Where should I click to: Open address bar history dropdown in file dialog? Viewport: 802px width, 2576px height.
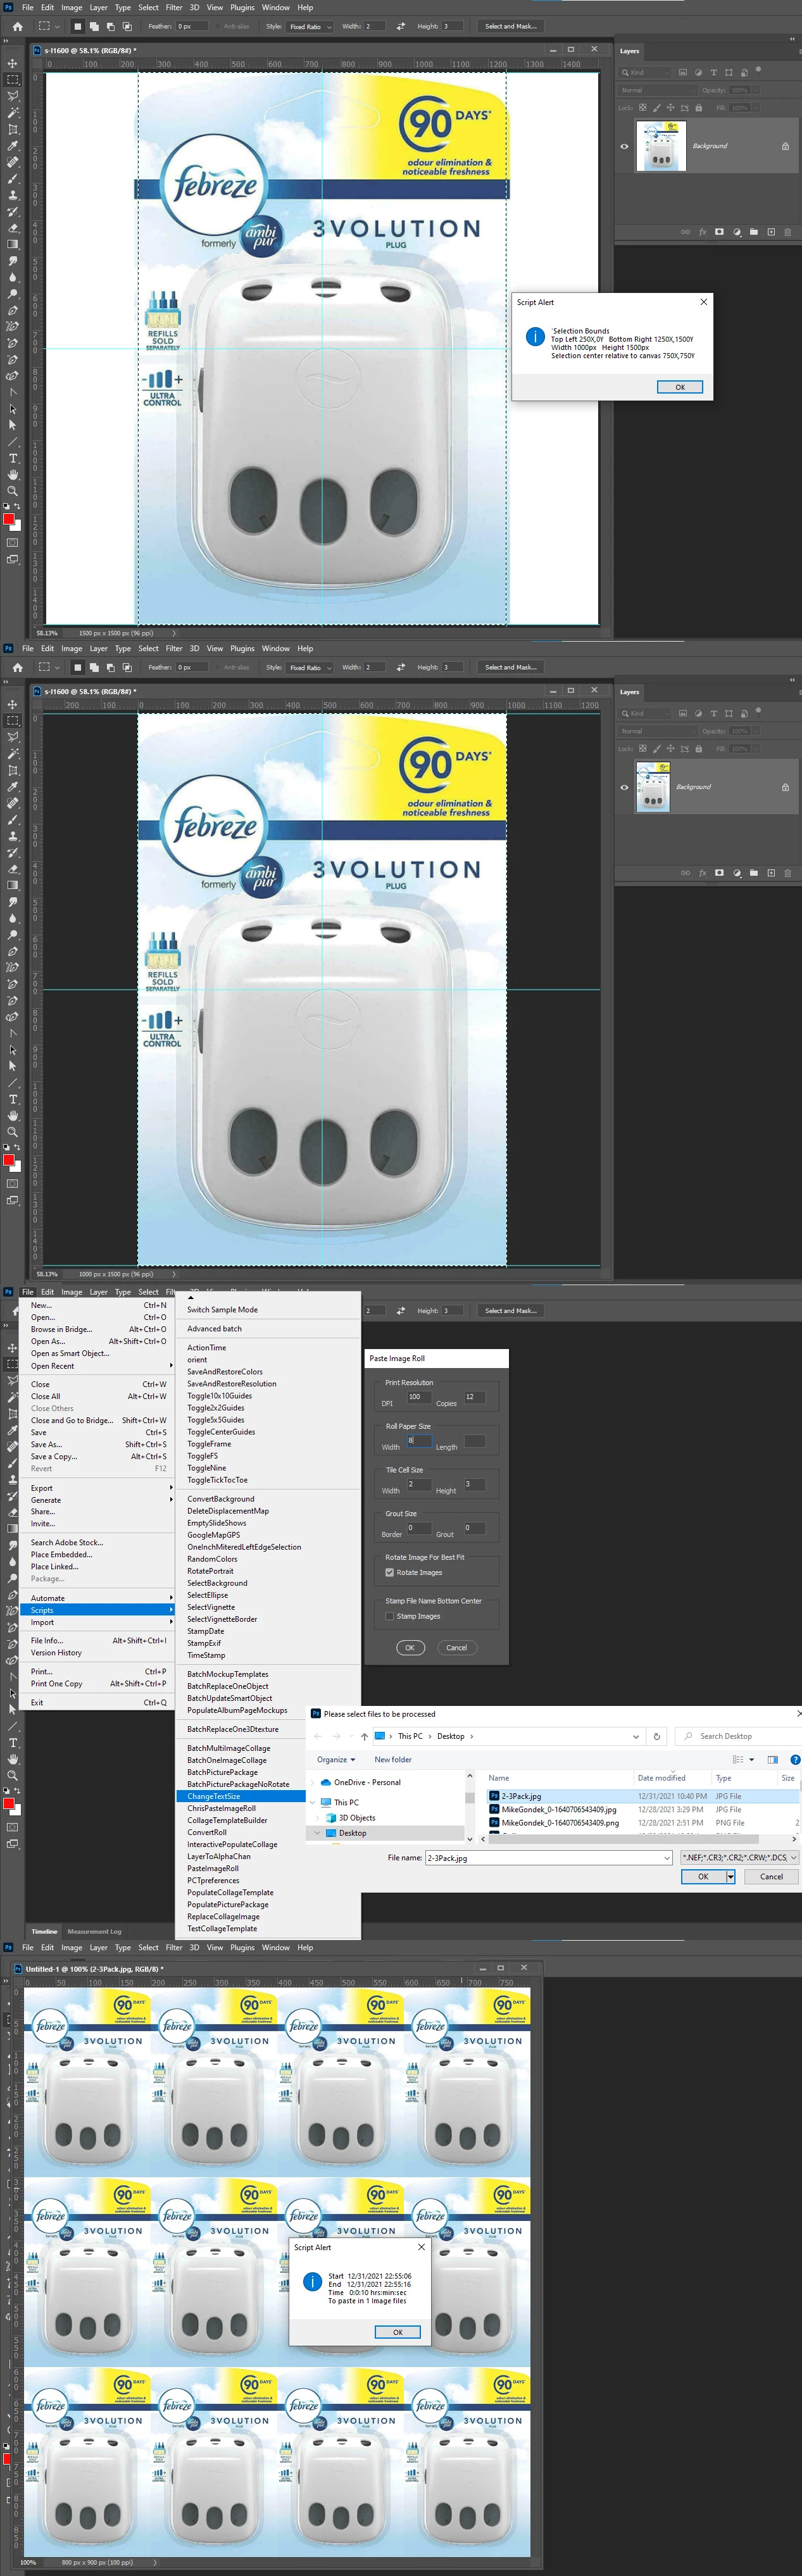(636, 1736)
